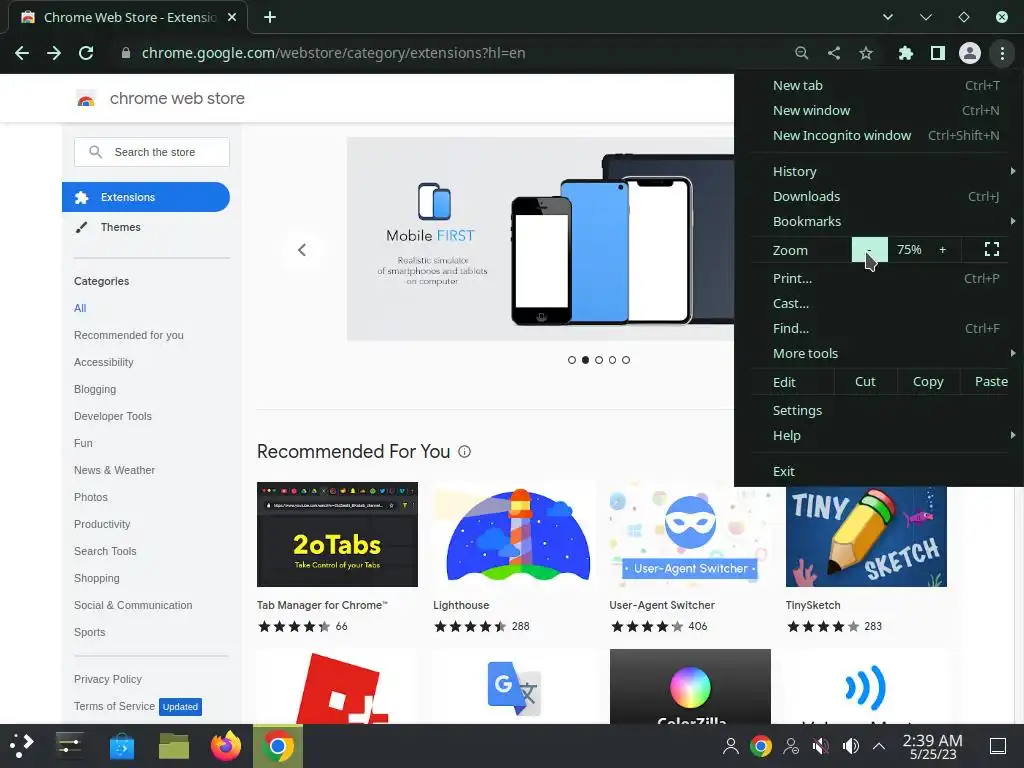Open the profile avatar icon

(970, 53)
